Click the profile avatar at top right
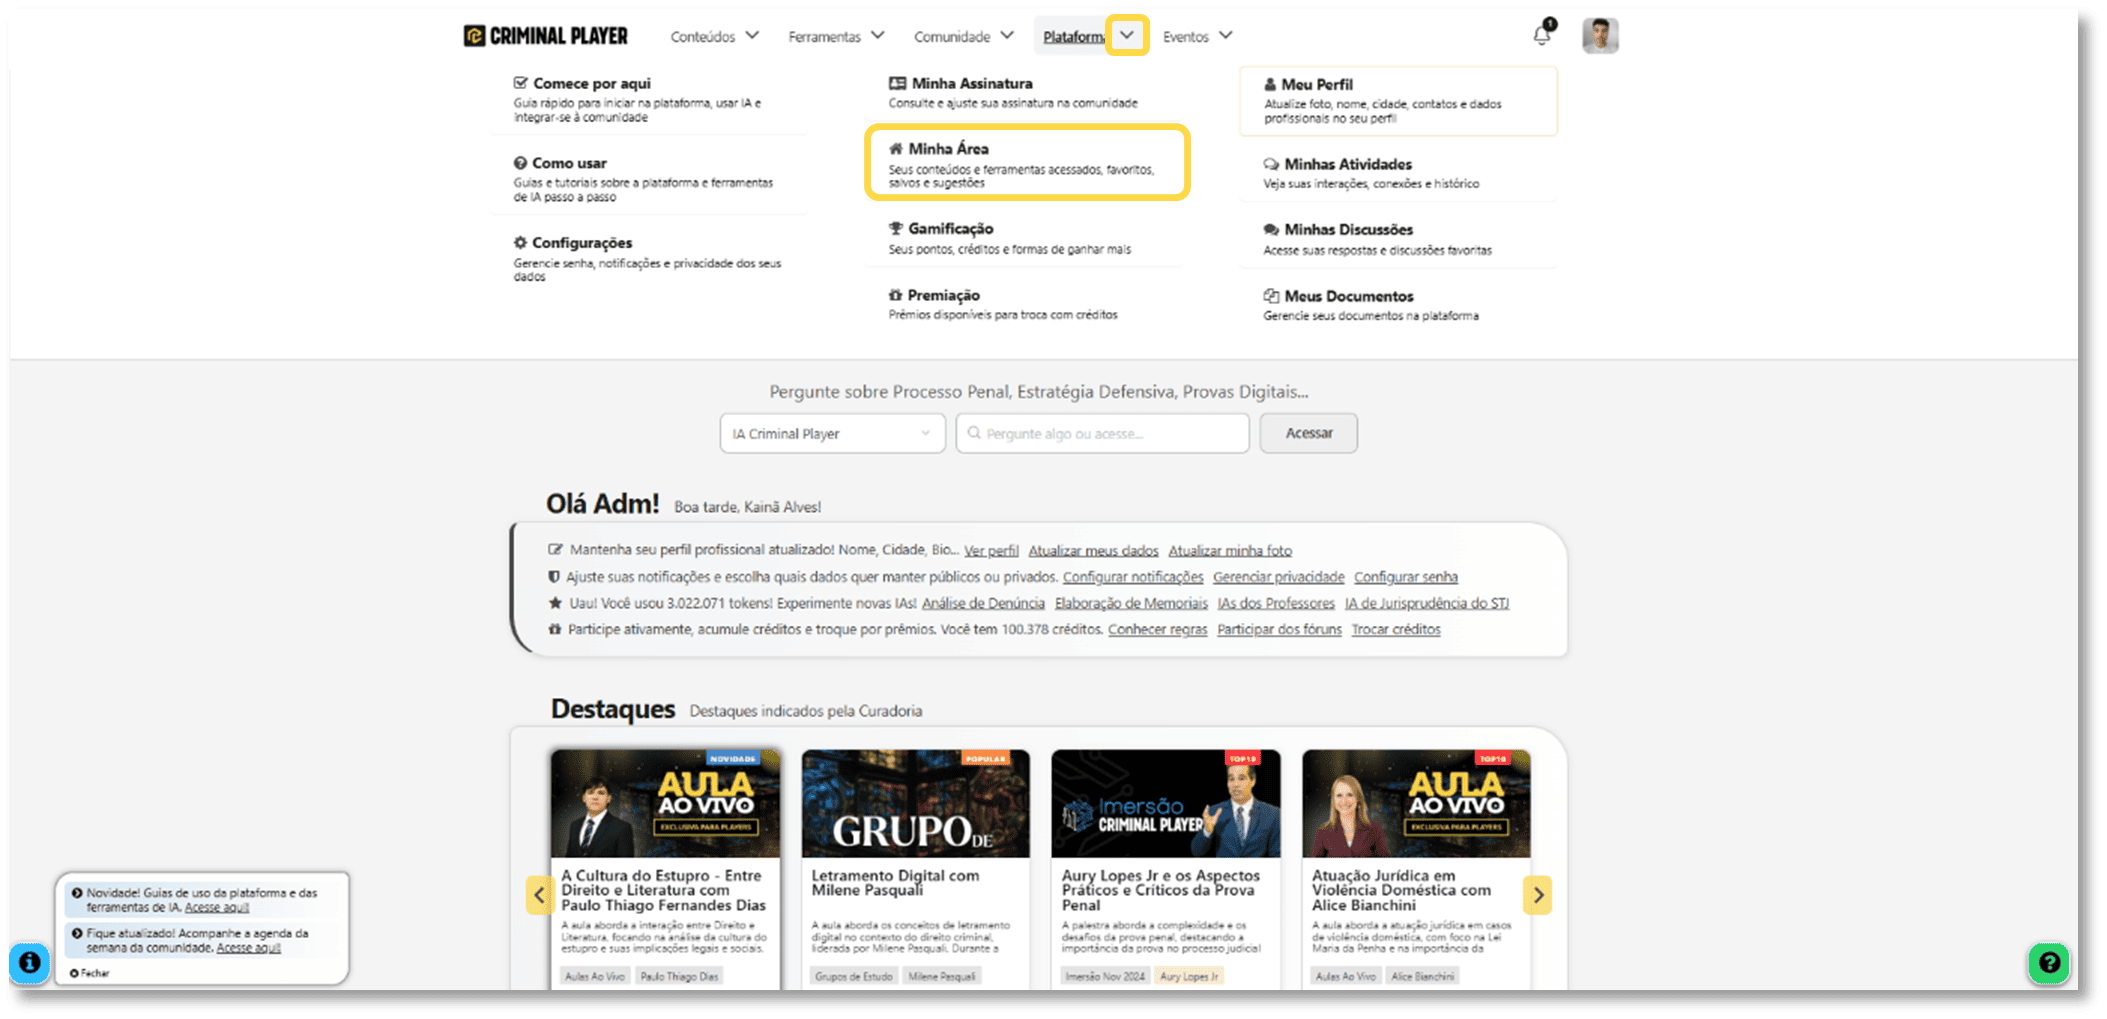The image size is (2107, 1019). coord(1600,34)
